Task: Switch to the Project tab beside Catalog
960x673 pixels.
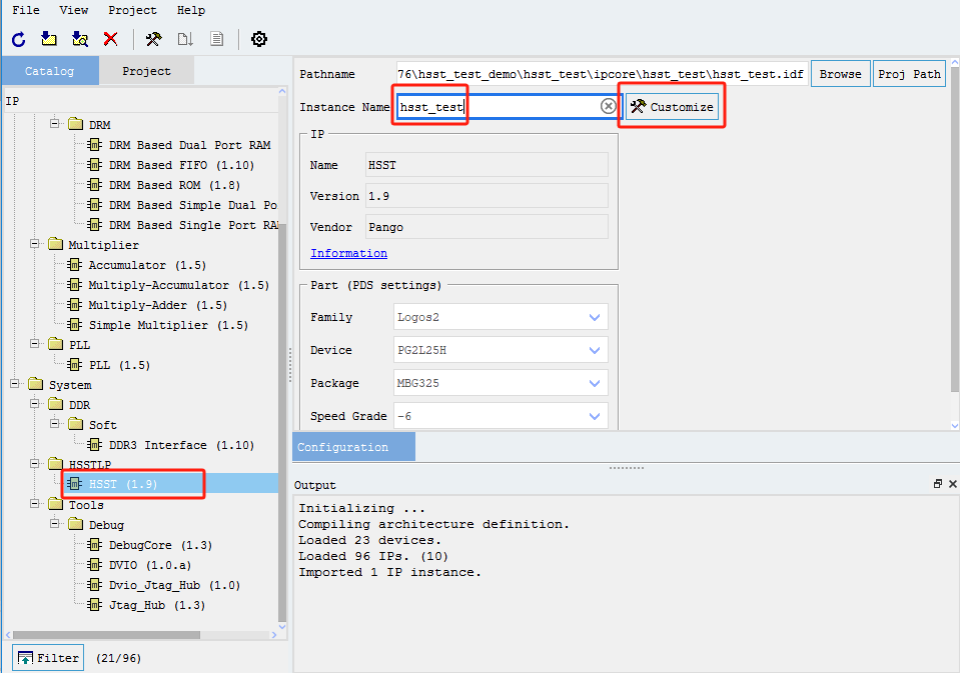Action: click(146, 71)
